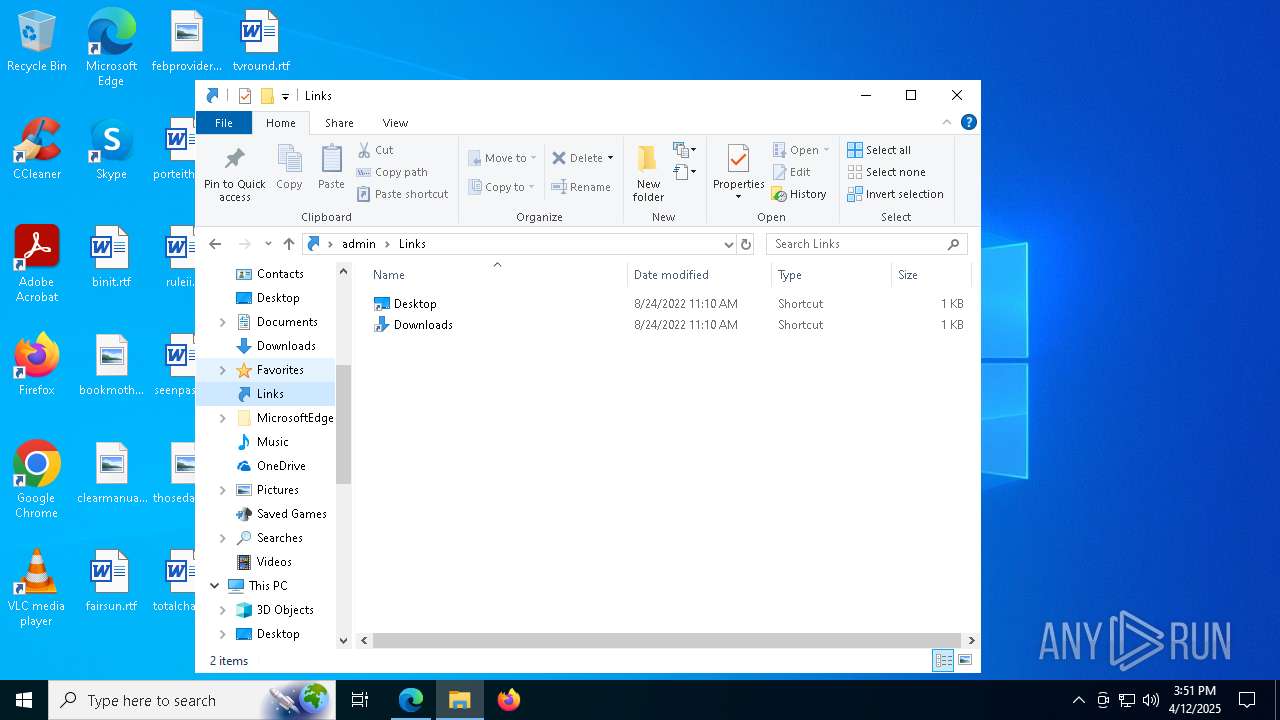Go Up one folder level
Screen dimensions: 1280x720
(289, 244)
